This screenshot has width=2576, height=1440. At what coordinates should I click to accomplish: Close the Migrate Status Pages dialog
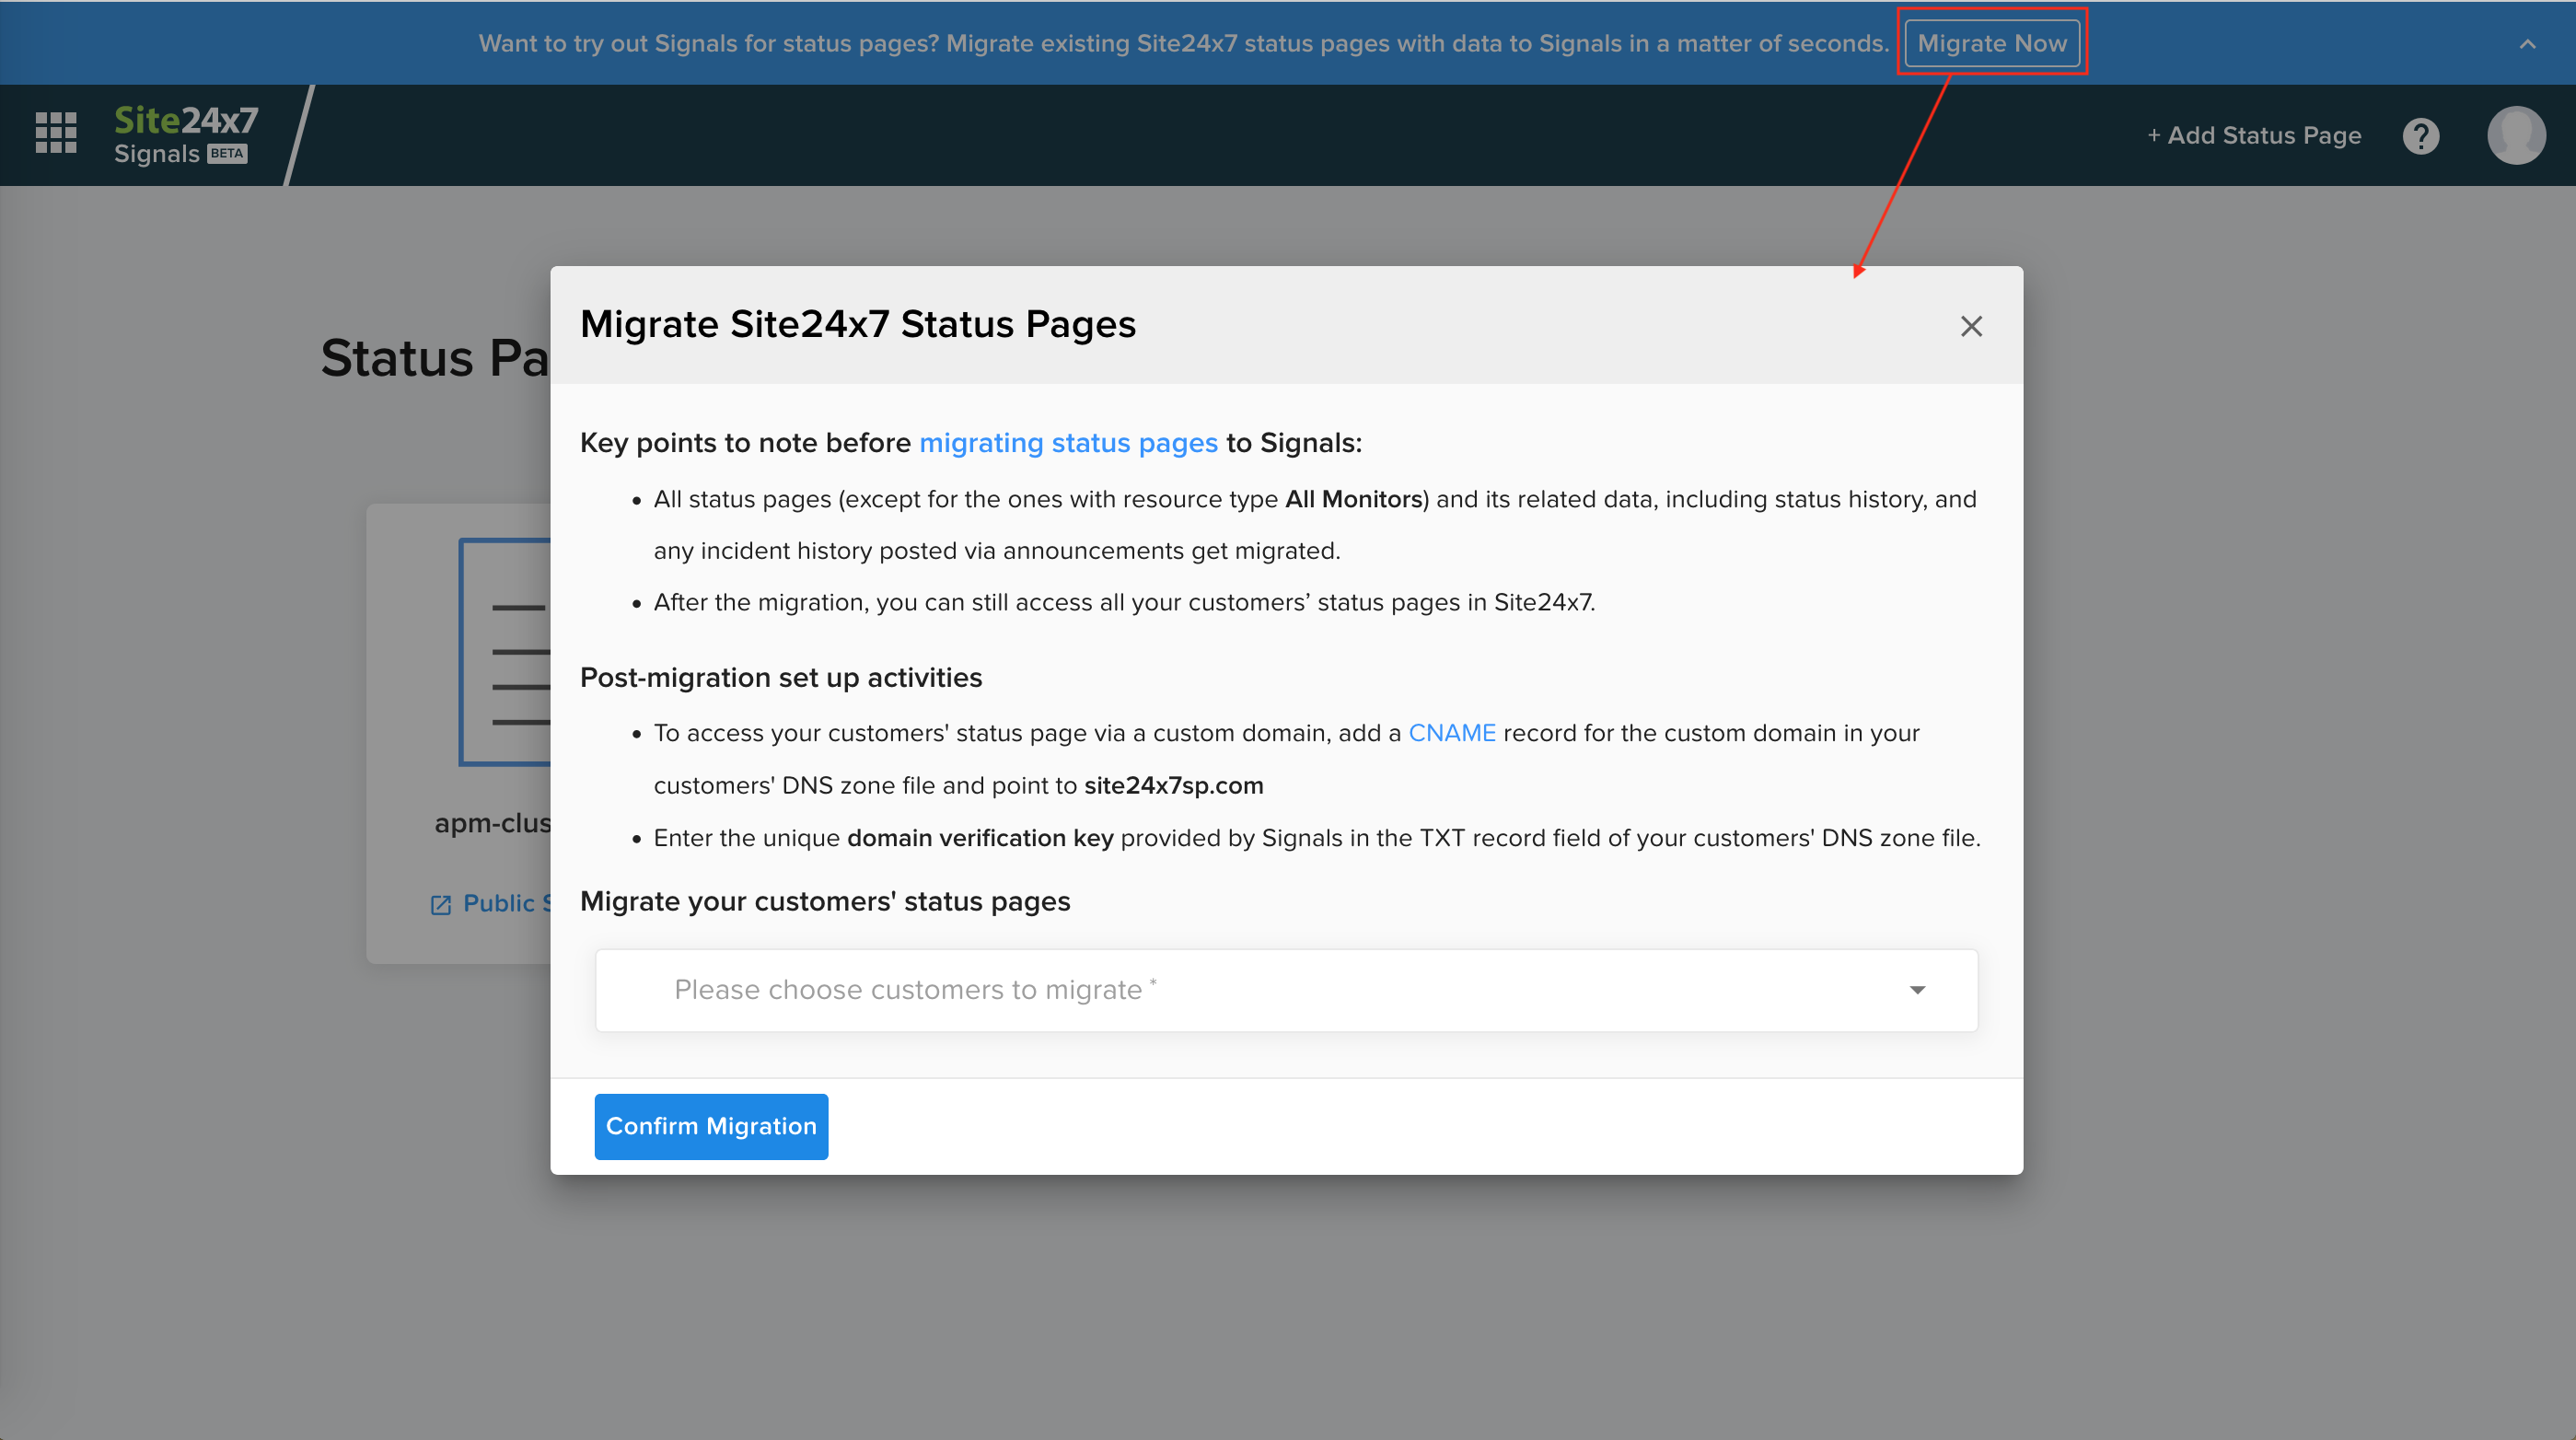click(x=1970, y=326)
